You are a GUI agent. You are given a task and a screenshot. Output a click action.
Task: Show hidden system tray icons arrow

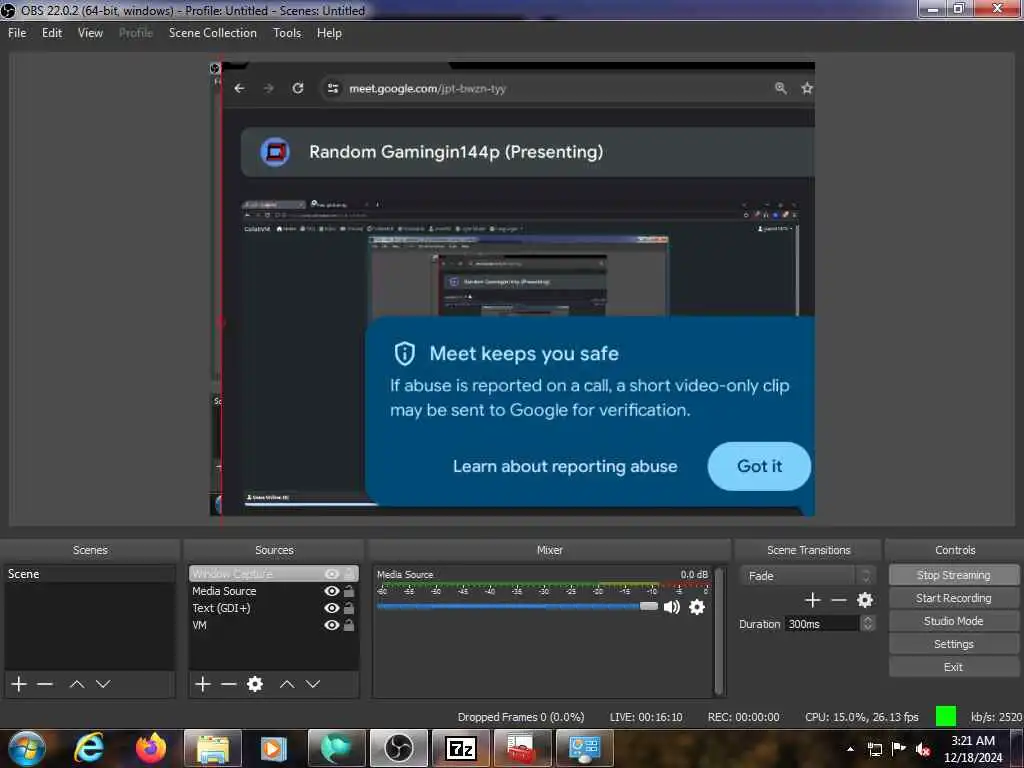point(850,749)
